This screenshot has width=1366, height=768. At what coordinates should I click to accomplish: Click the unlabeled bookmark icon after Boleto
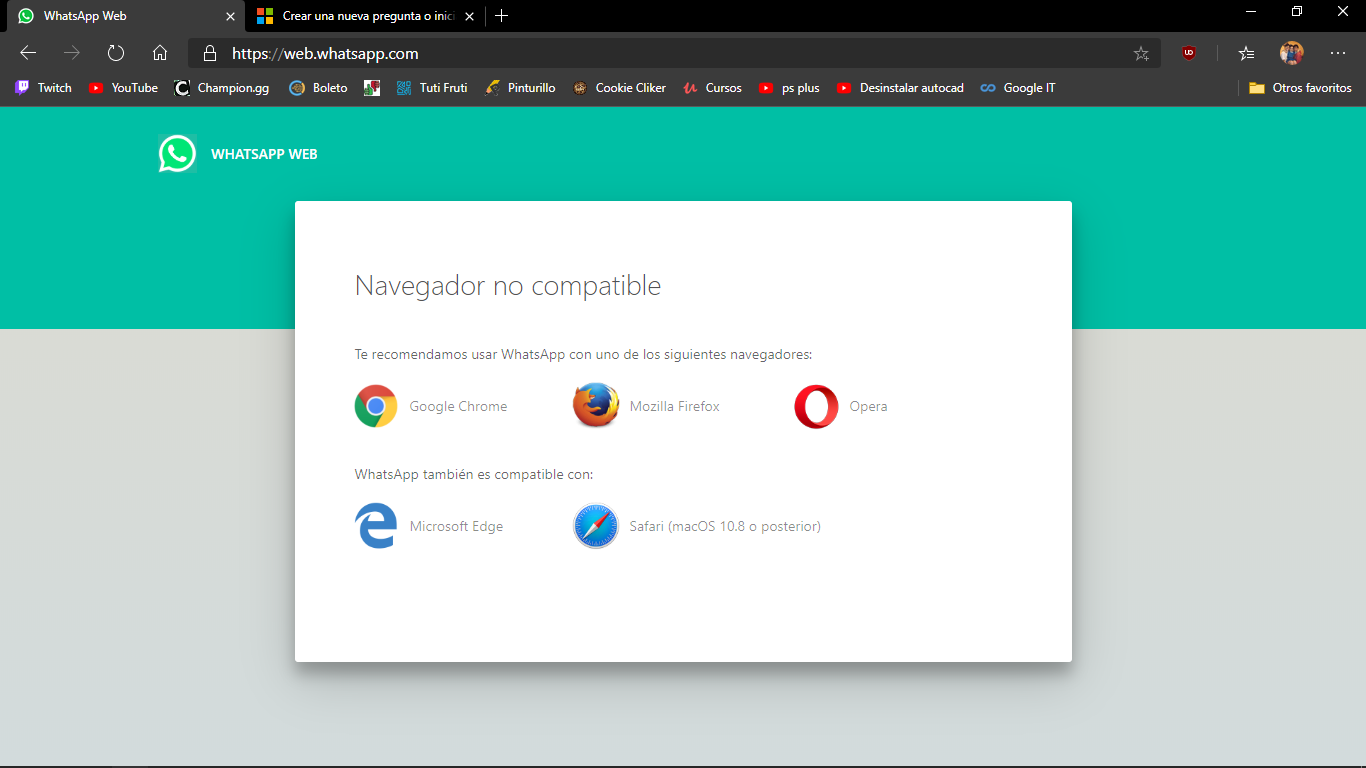pyautogui.click(x=372, y=88)
